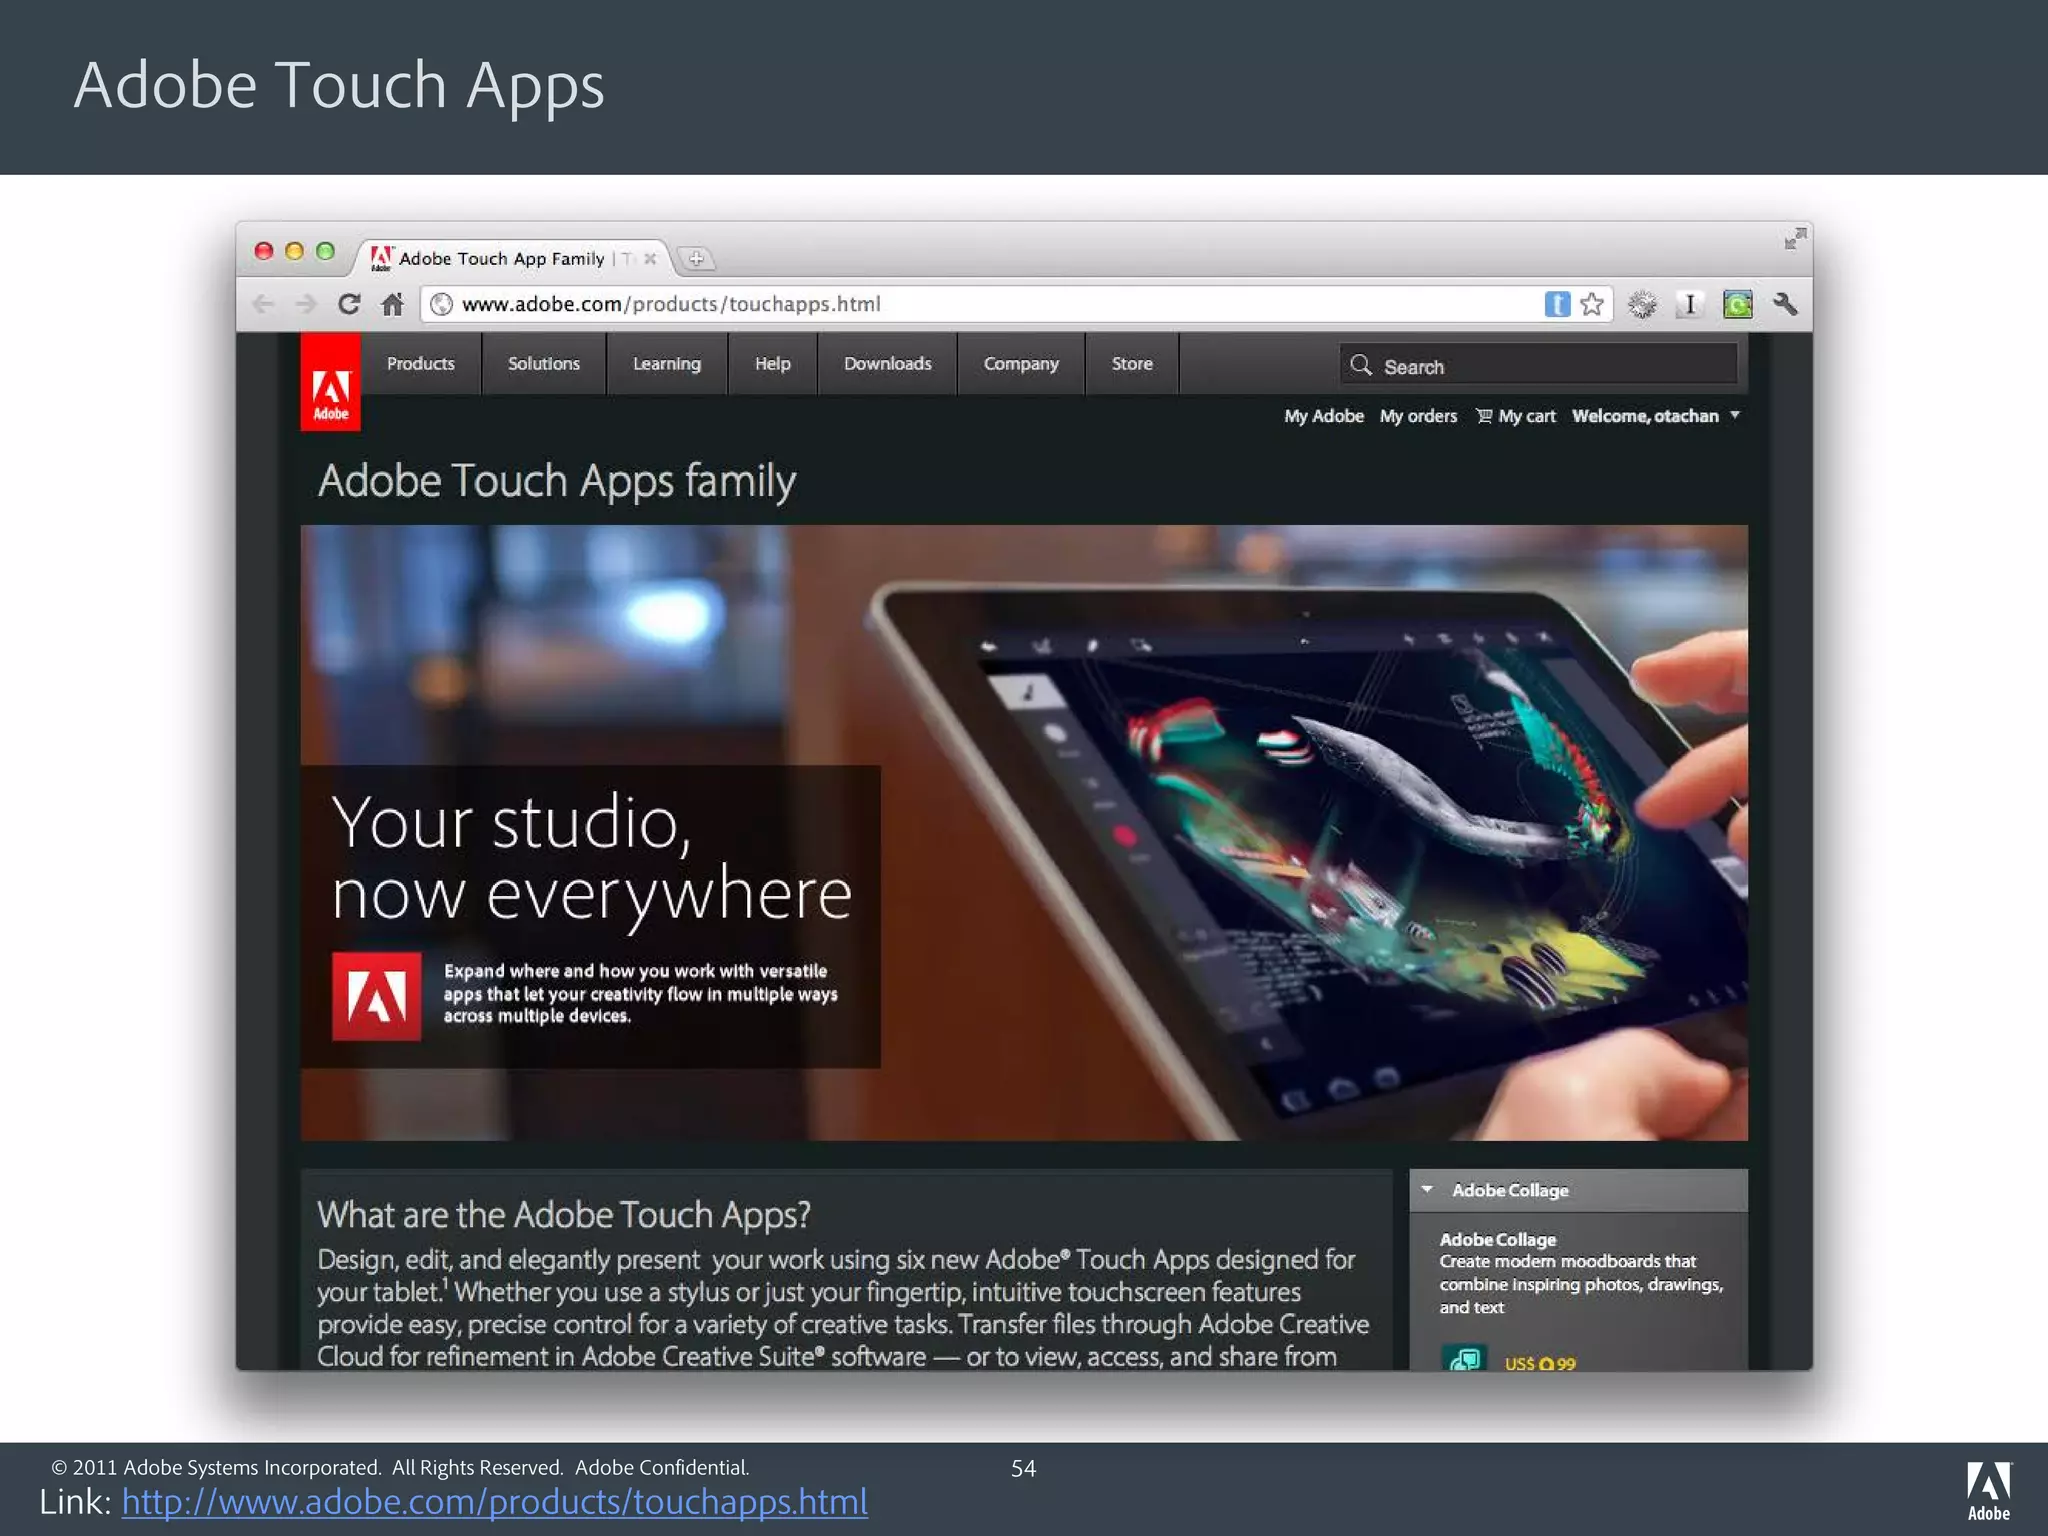The height and width of the screenshot is (1536, 2048).
Task: Click the browser forward arrow
Action: pyautogui.click(x=306, y=304)
